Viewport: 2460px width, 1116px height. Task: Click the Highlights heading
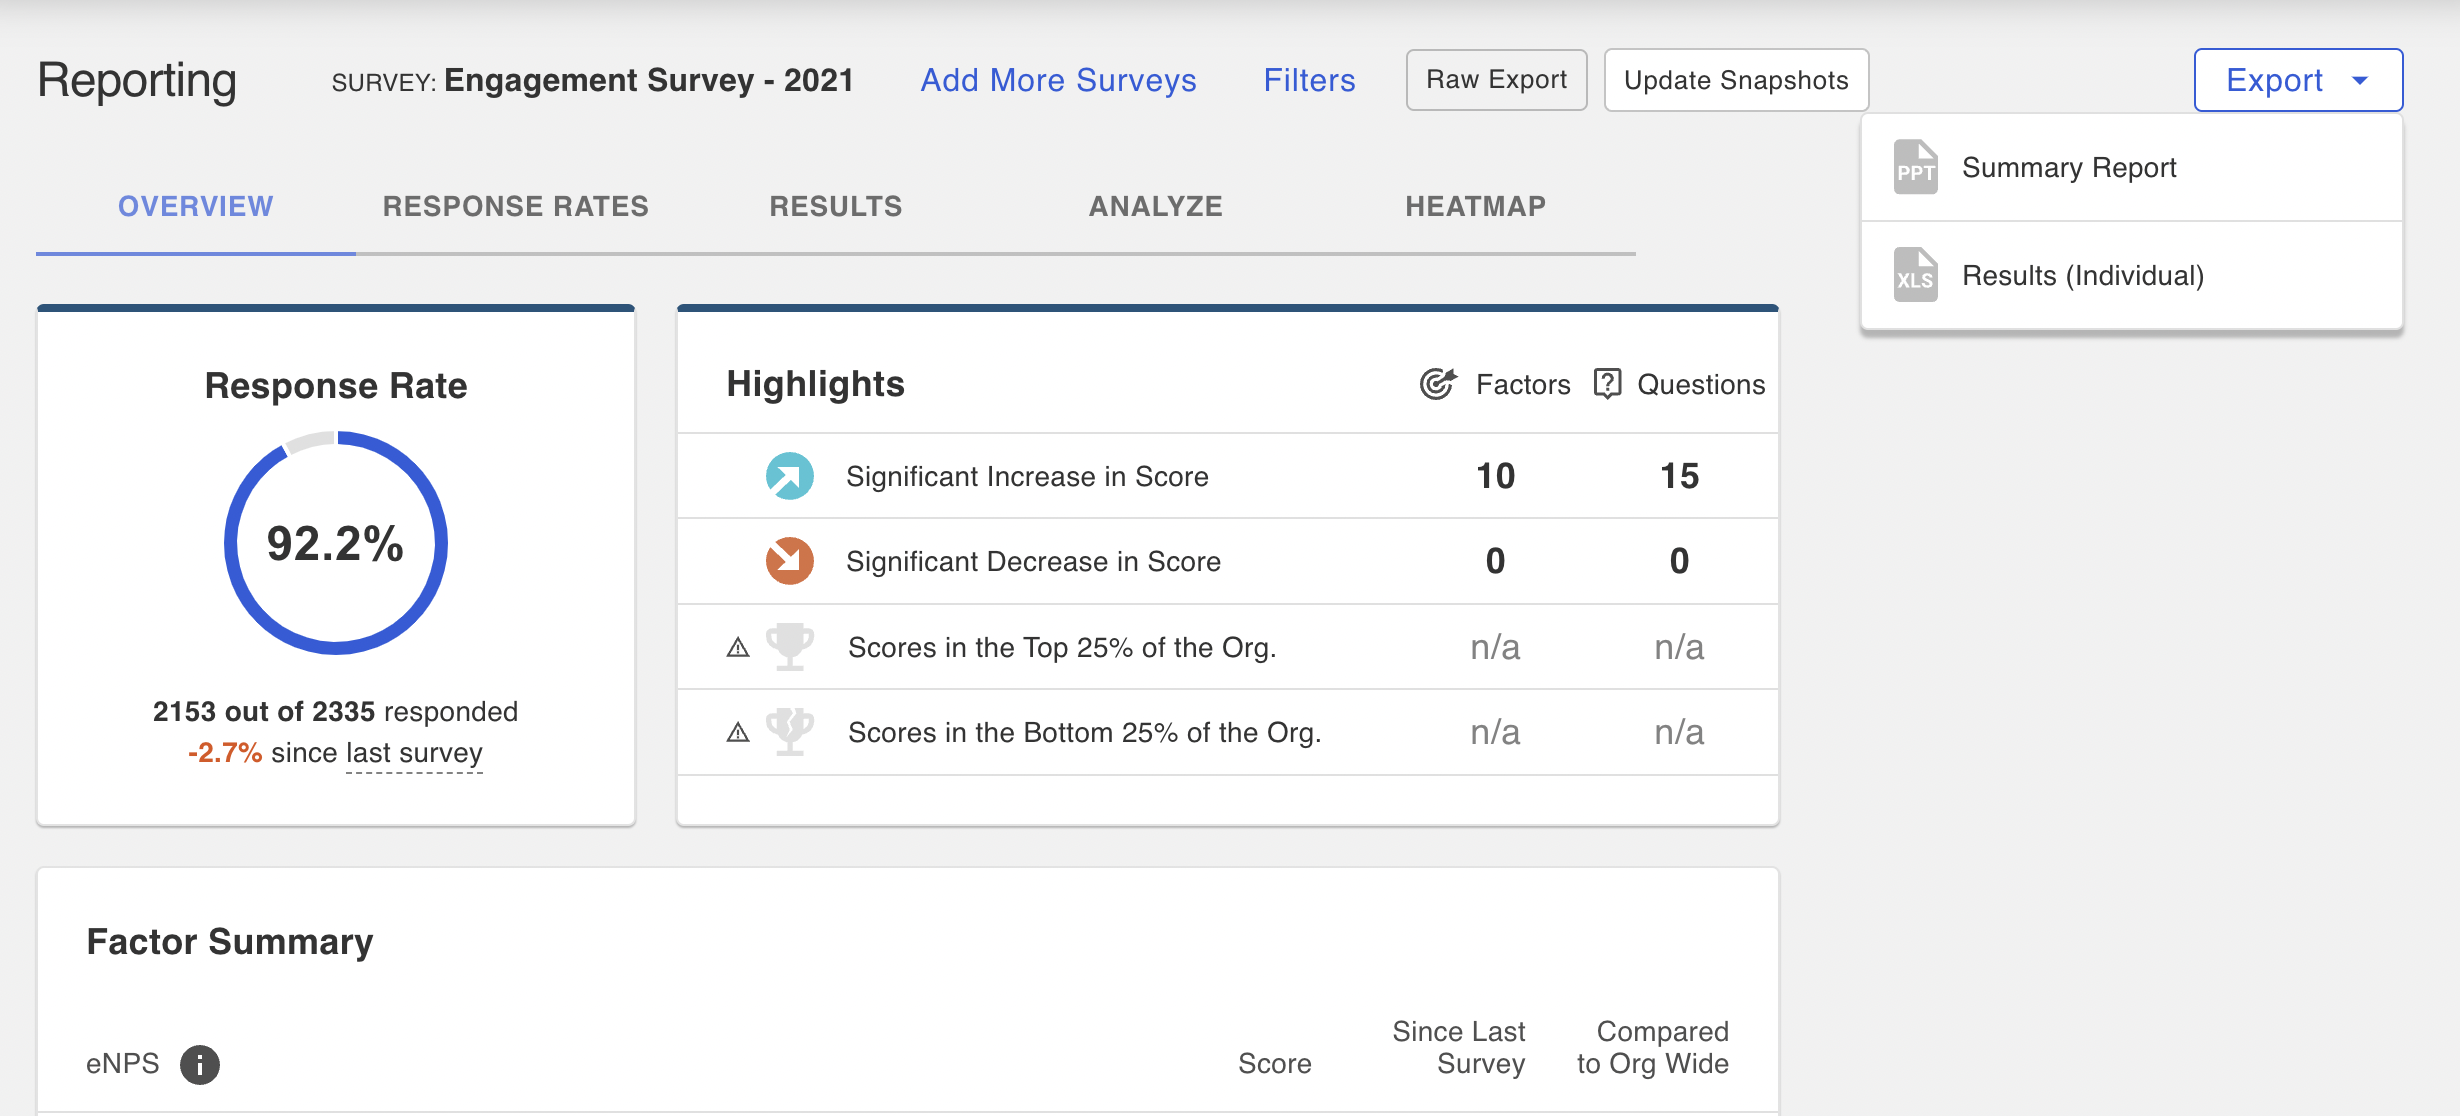click(816, 384)
